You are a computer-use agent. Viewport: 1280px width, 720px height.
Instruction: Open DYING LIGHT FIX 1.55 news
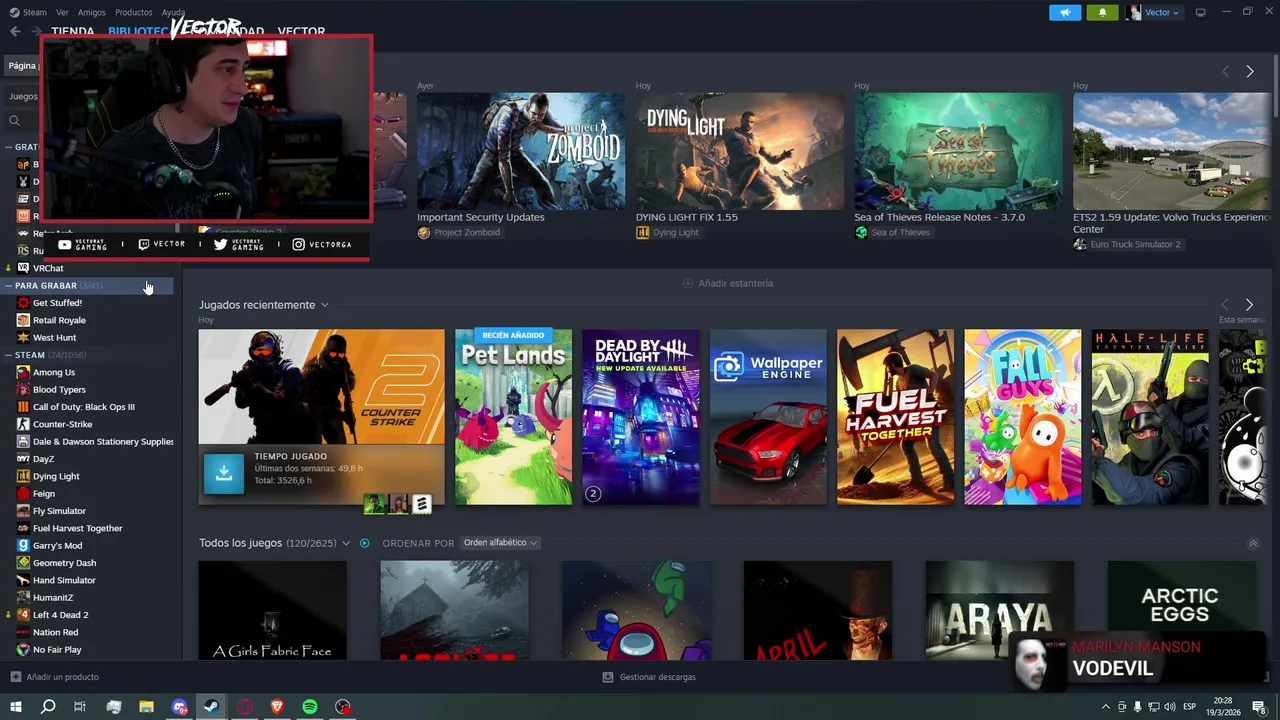687,217
